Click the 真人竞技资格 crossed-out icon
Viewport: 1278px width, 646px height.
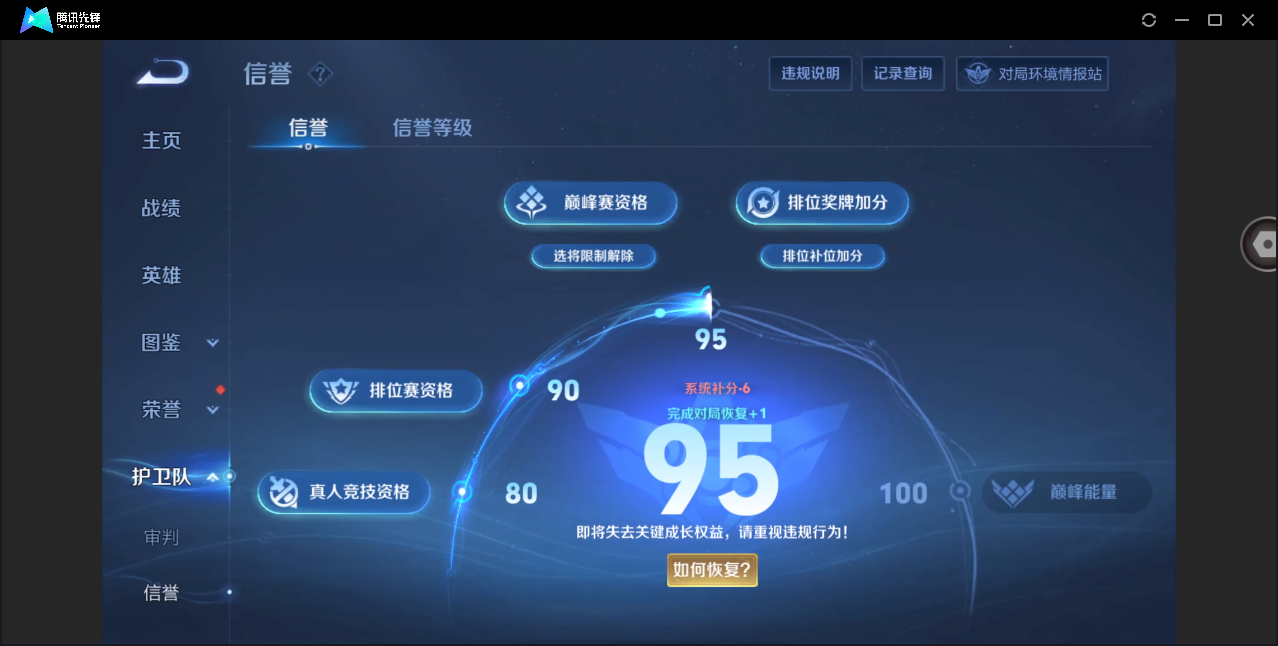pos(285,492)
